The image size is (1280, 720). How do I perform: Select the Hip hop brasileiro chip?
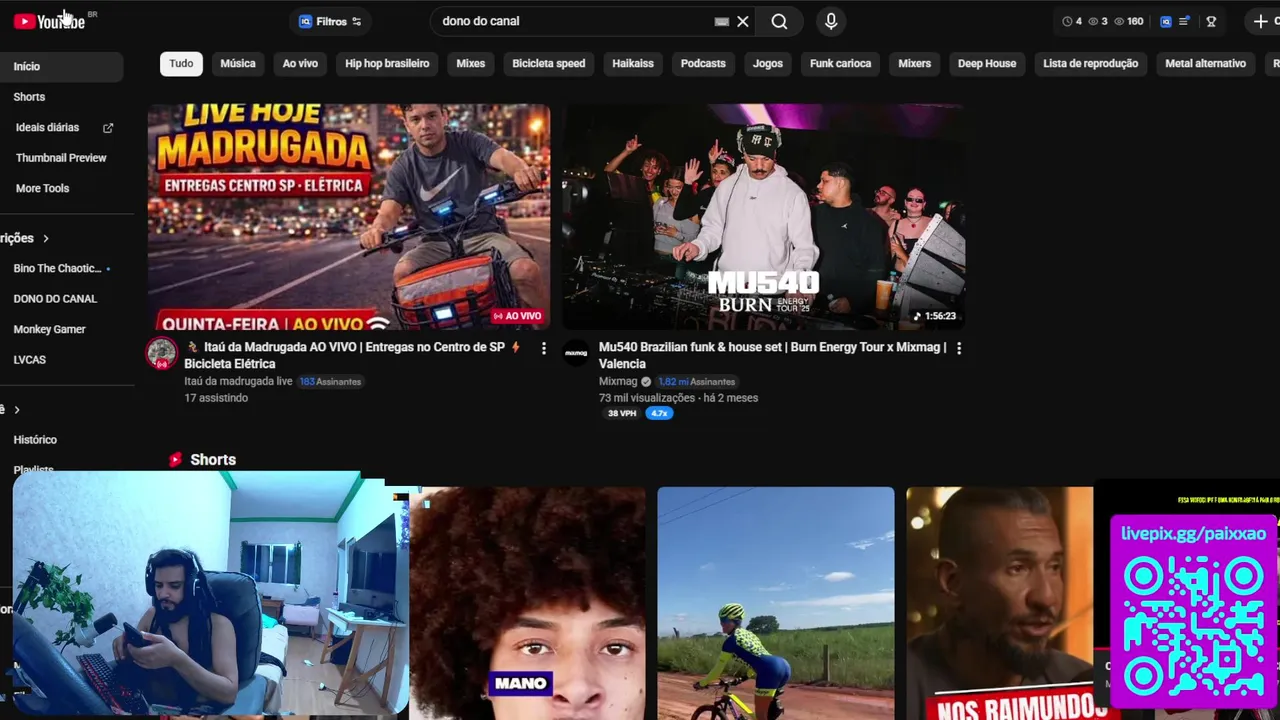(387, 63)
